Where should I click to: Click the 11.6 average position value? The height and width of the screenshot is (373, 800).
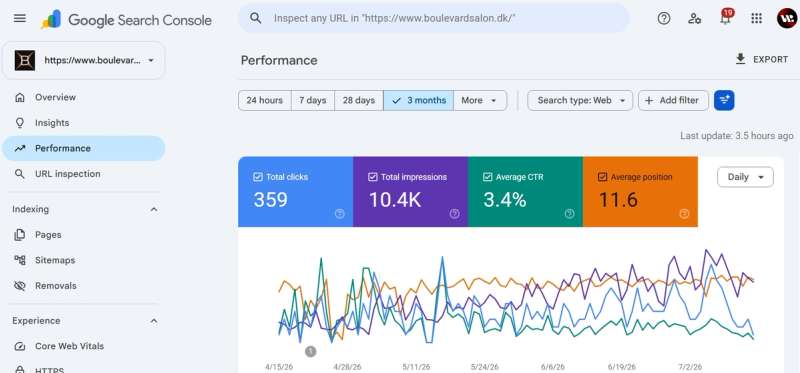pyautogui.click(x=618, y=200)
